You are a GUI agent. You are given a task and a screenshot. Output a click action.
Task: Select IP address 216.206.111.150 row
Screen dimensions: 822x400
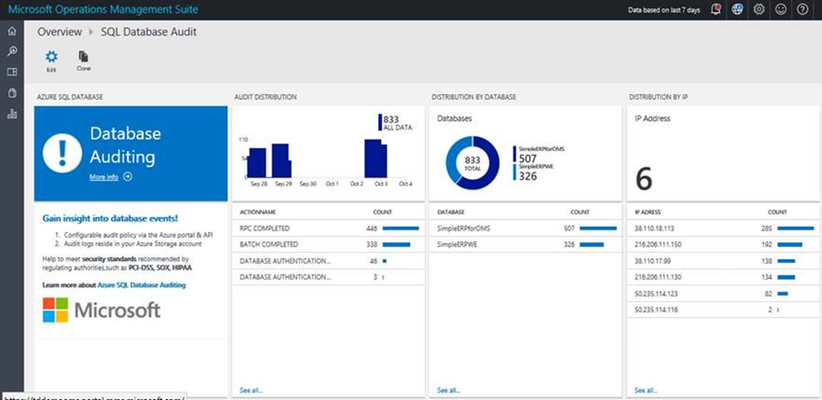coord(723,245)
